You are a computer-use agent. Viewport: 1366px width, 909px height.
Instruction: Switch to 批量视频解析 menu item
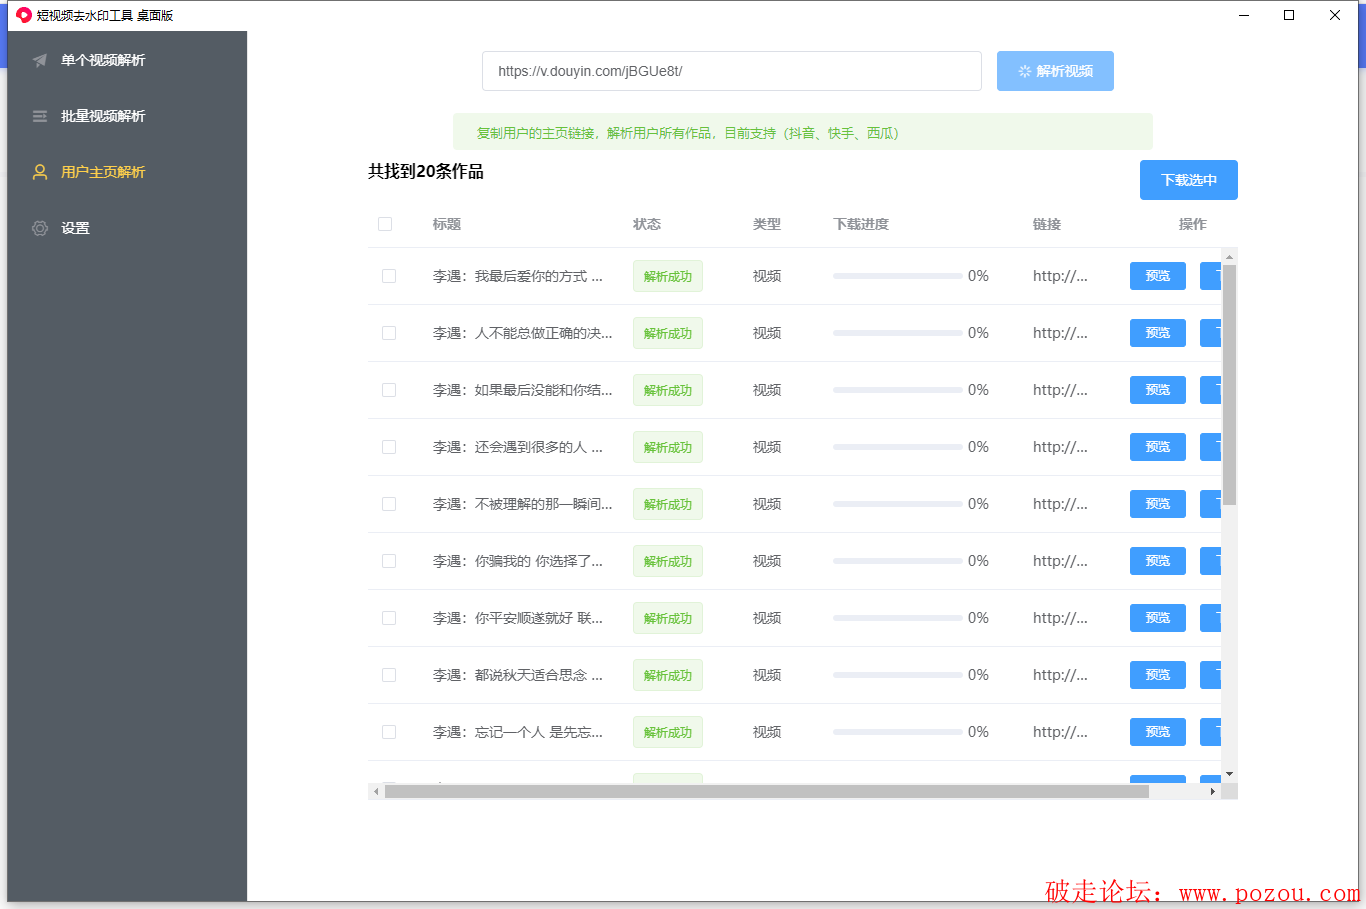point(127,116)
